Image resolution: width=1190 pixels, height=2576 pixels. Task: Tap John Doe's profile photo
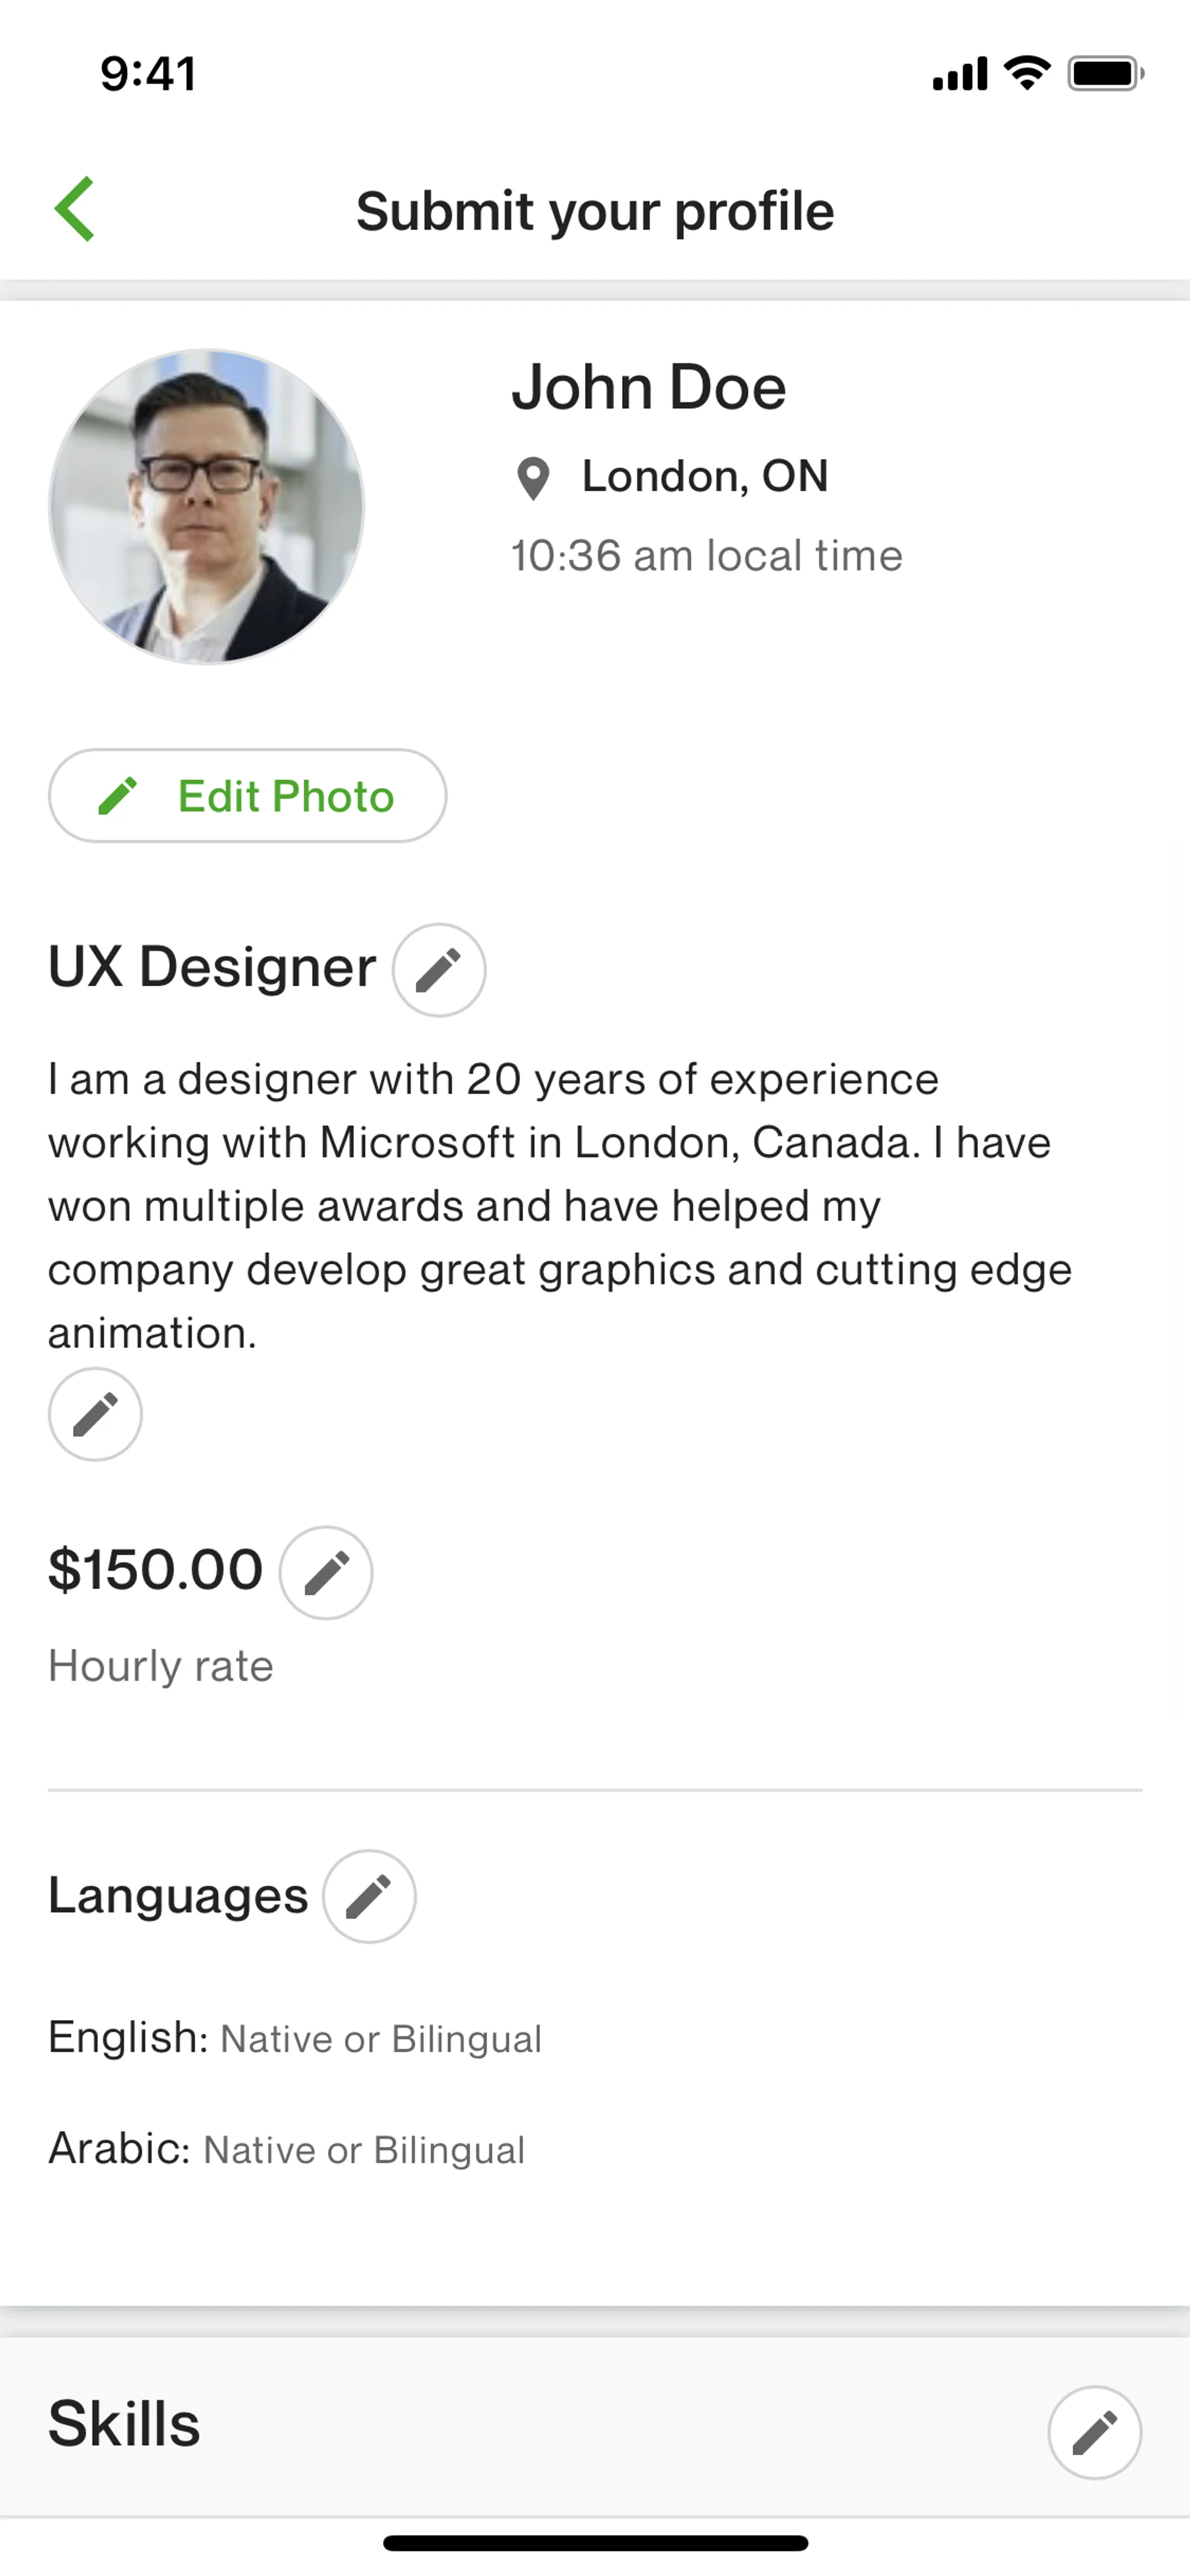click(207, 506)
